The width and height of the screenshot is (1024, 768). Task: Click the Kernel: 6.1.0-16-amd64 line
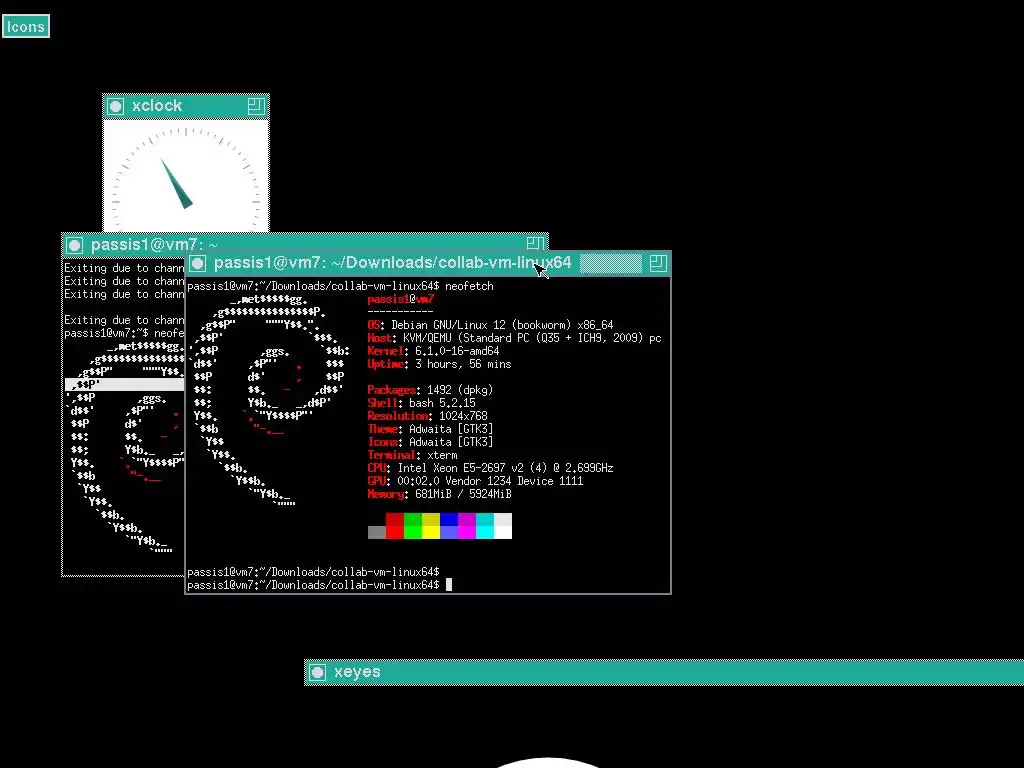point(433,351)
